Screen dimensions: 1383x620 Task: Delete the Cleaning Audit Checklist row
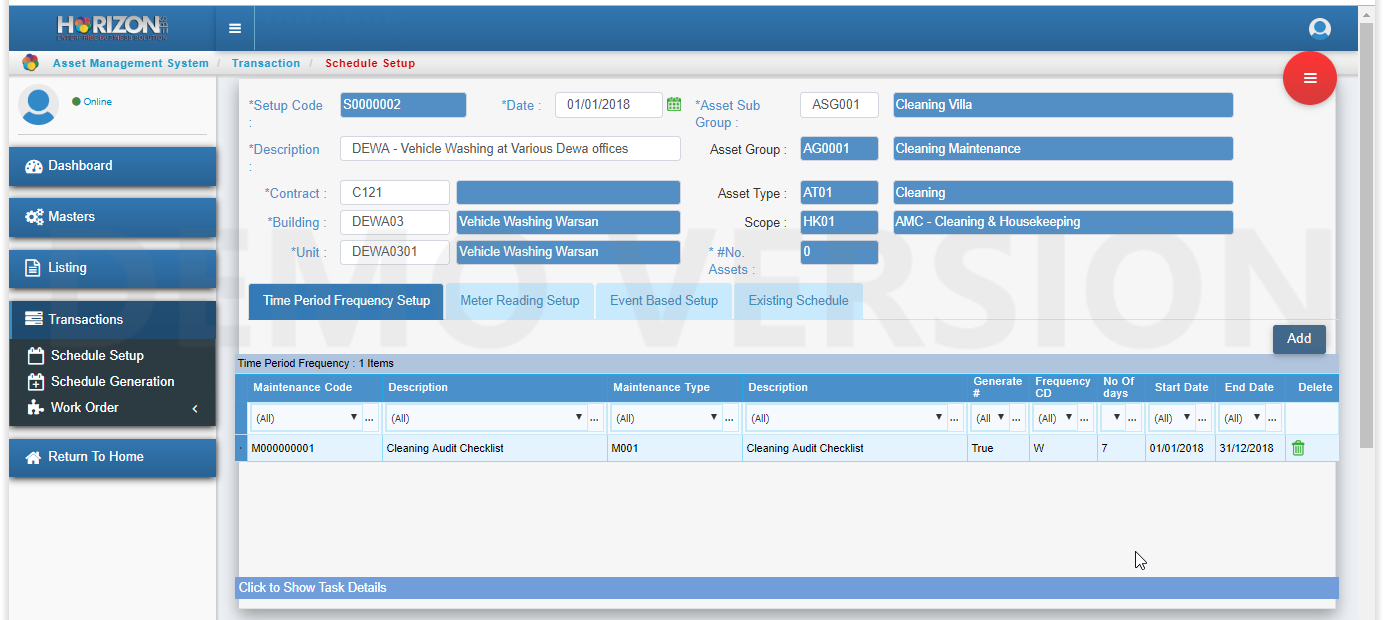(x=1298, y=448)
